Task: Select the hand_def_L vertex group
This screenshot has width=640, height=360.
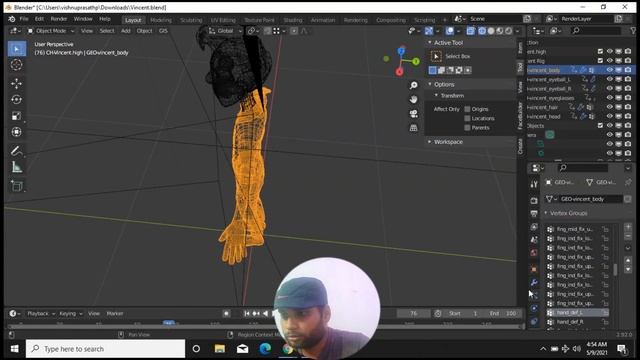Action: (x=578, y=313)
